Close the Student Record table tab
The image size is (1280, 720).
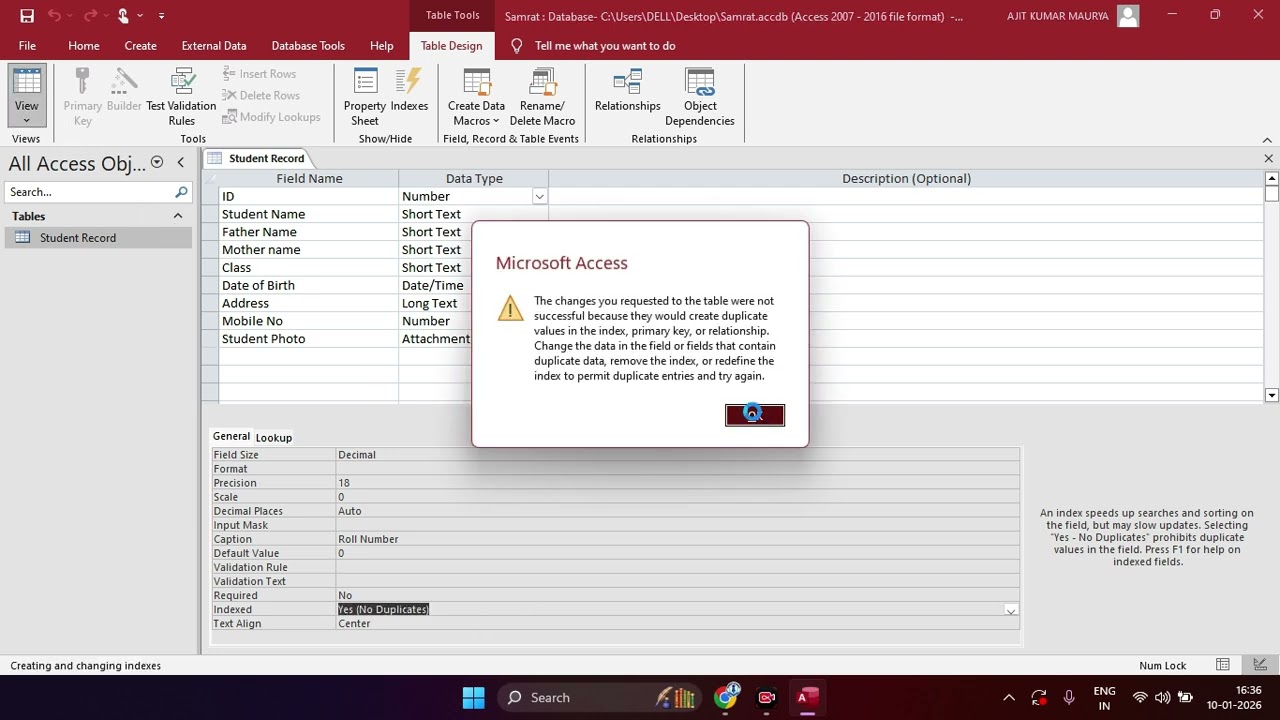point(1268,158)
